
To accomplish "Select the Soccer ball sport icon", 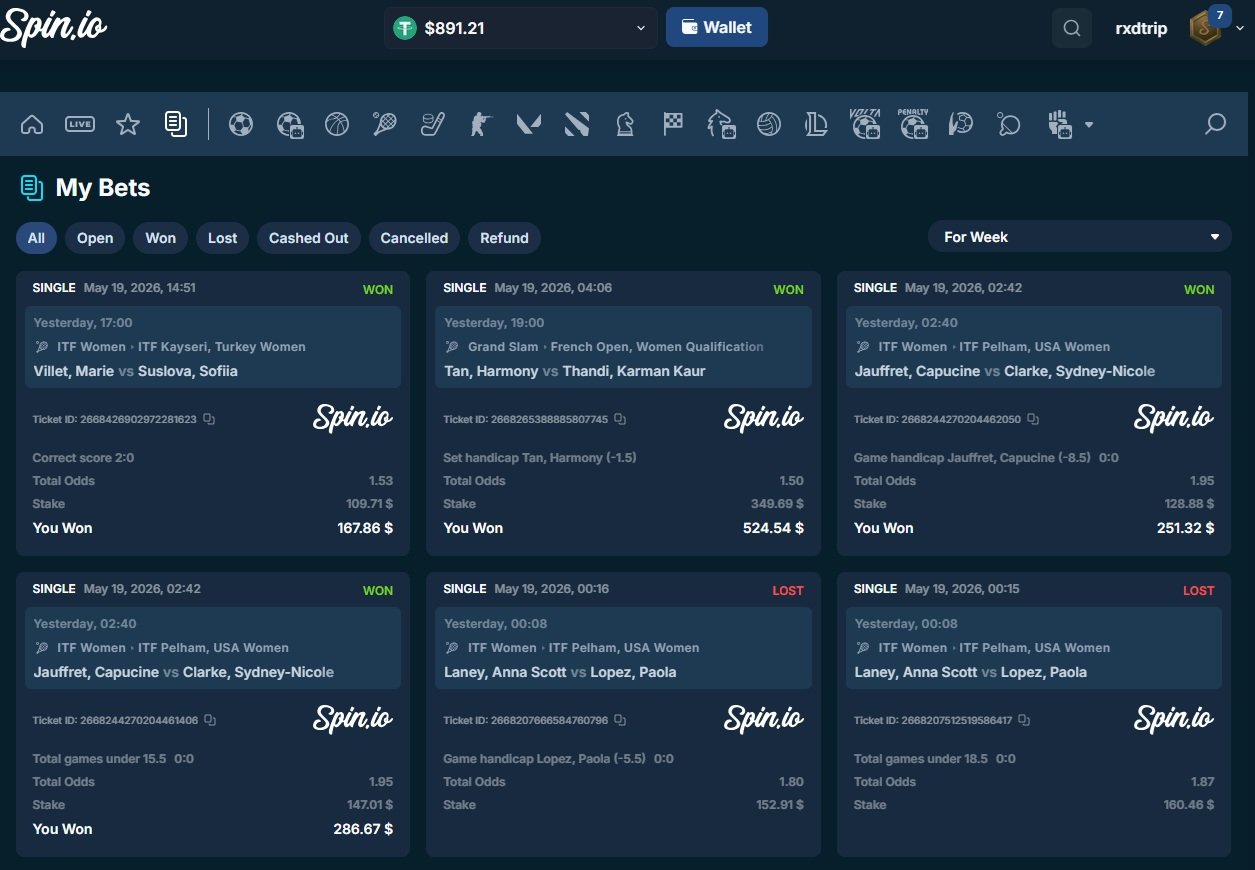I will coord(241,124).
